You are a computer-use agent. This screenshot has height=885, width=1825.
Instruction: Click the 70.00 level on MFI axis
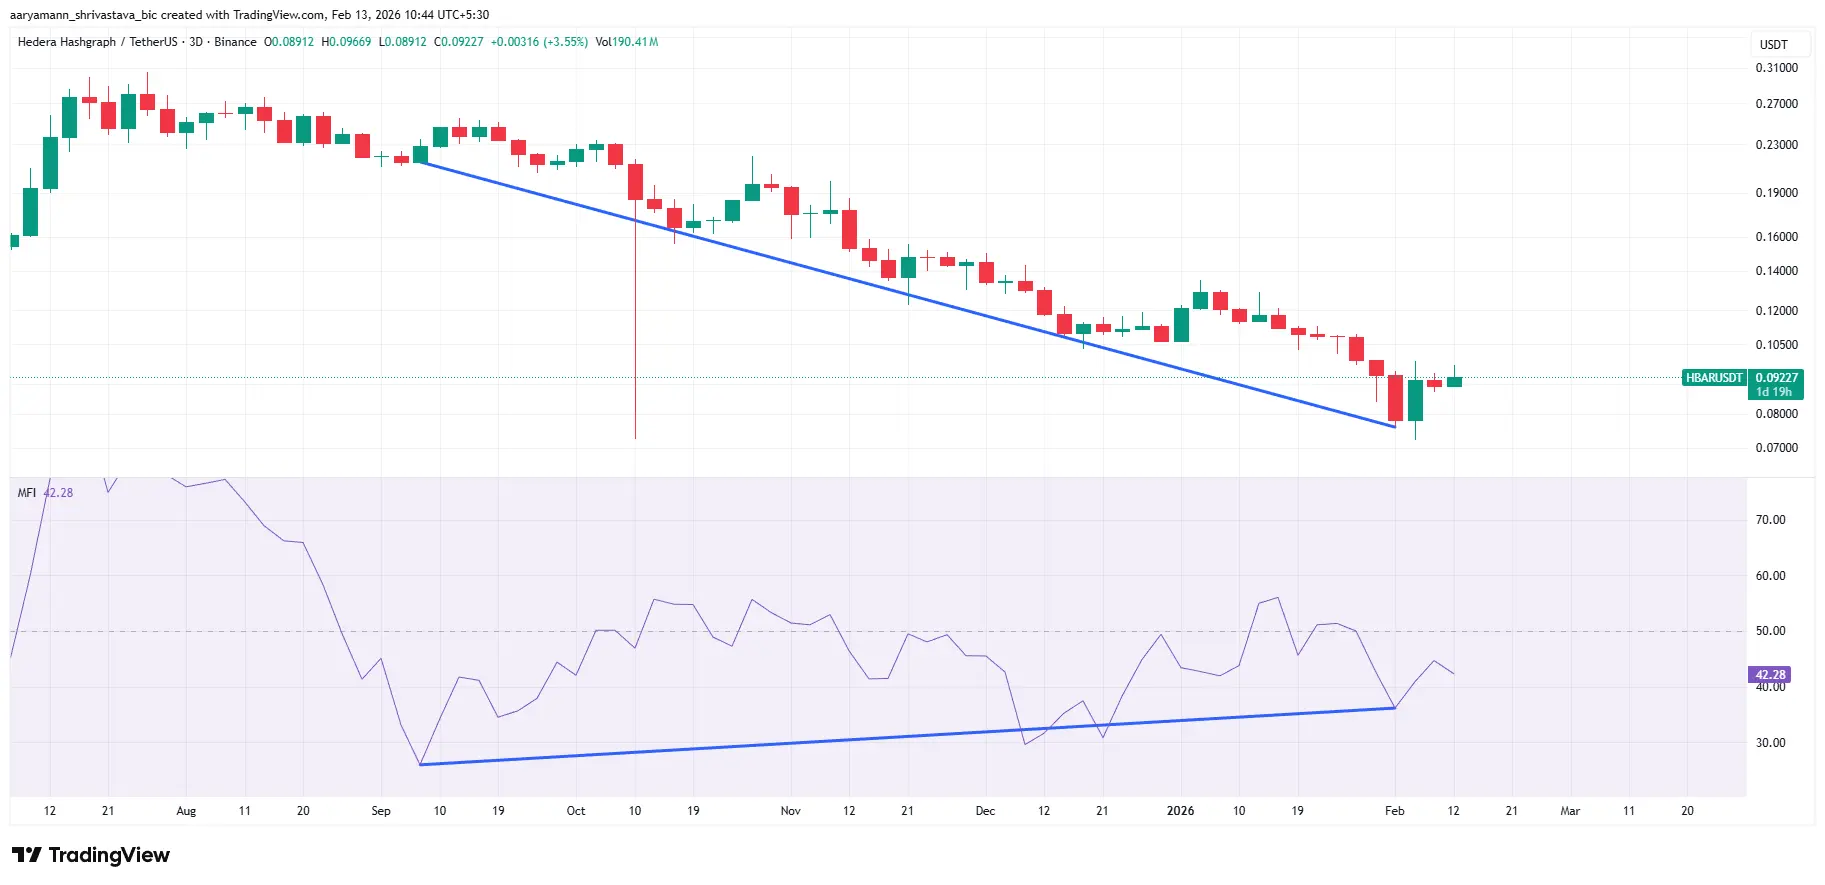pyautogui.click(x=1770, y=520)
